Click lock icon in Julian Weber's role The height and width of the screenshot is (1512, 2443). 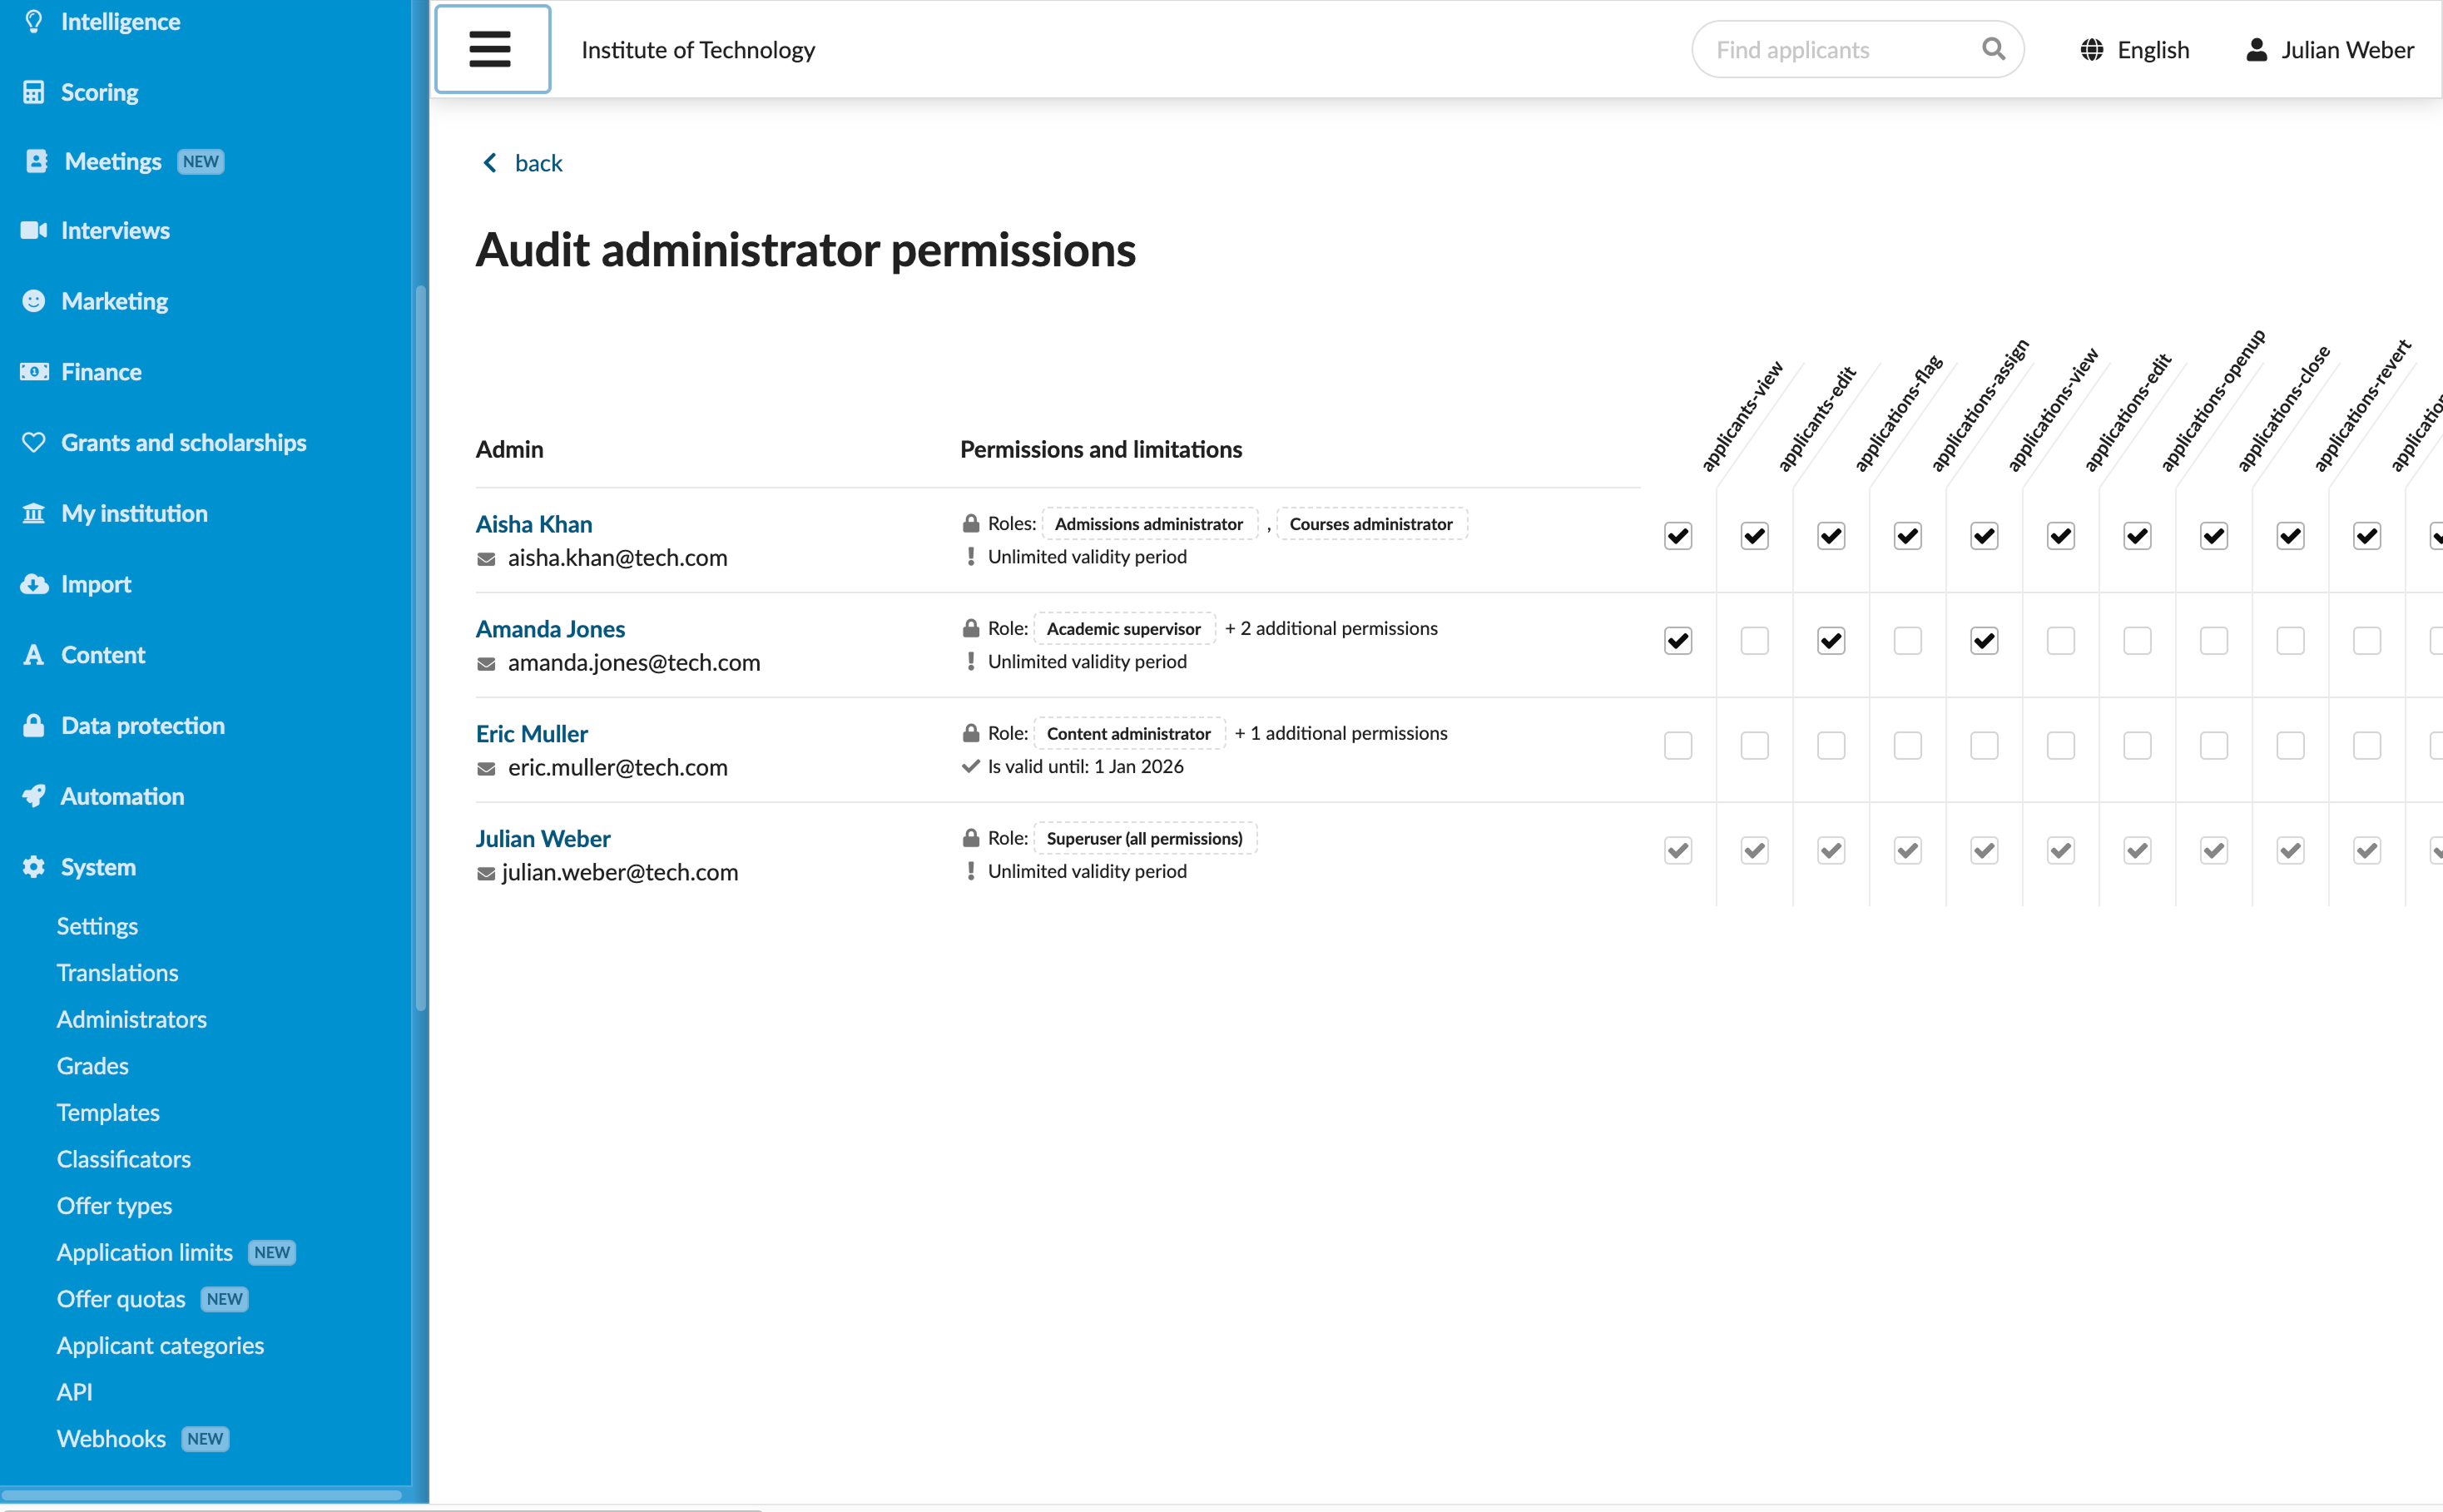[970, 838]
